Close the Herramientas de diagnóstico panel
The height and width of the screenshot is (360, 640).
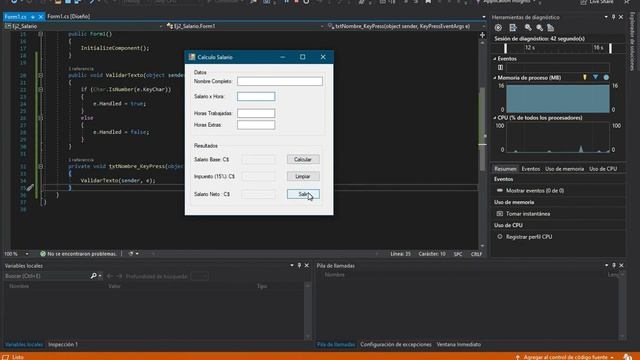(621, 17)
